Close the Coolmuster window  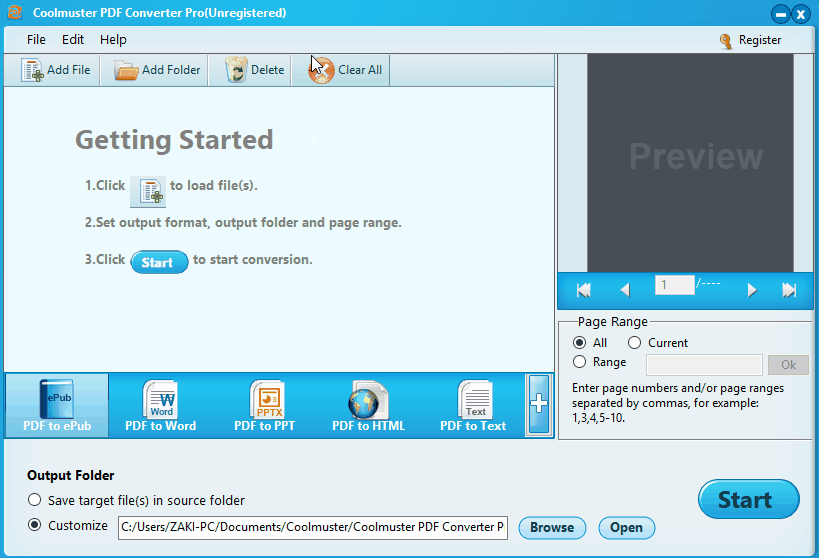click(801, 14)
